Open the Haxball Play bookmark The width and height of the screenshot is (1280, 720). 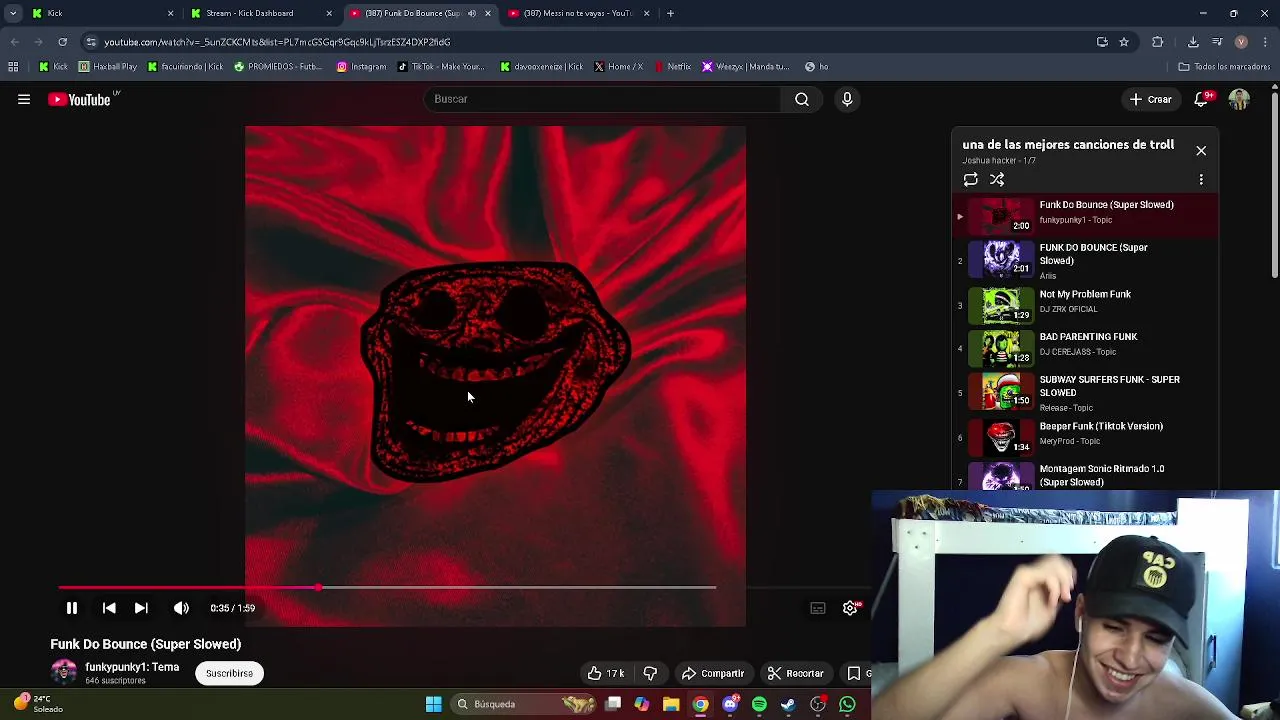(108, 67)
